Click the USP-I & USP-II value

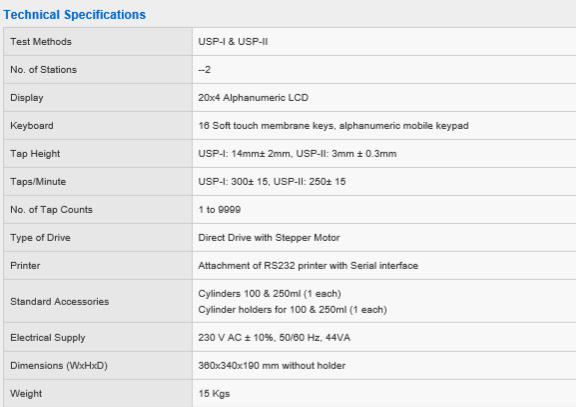pos(233,42)
